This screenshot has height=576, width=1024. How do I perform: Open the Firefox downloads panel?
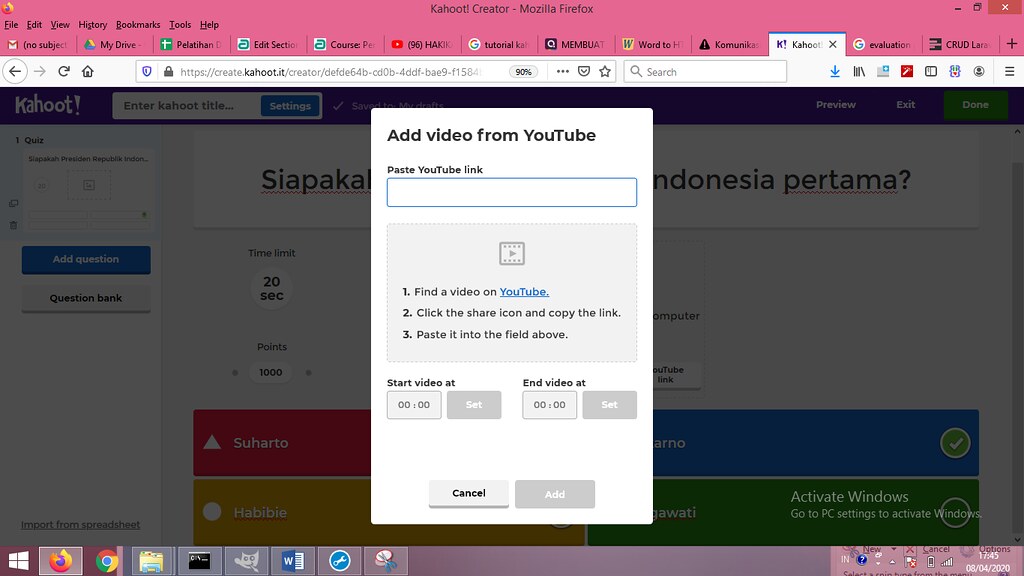pyautogui.click(x=835, y=71)
